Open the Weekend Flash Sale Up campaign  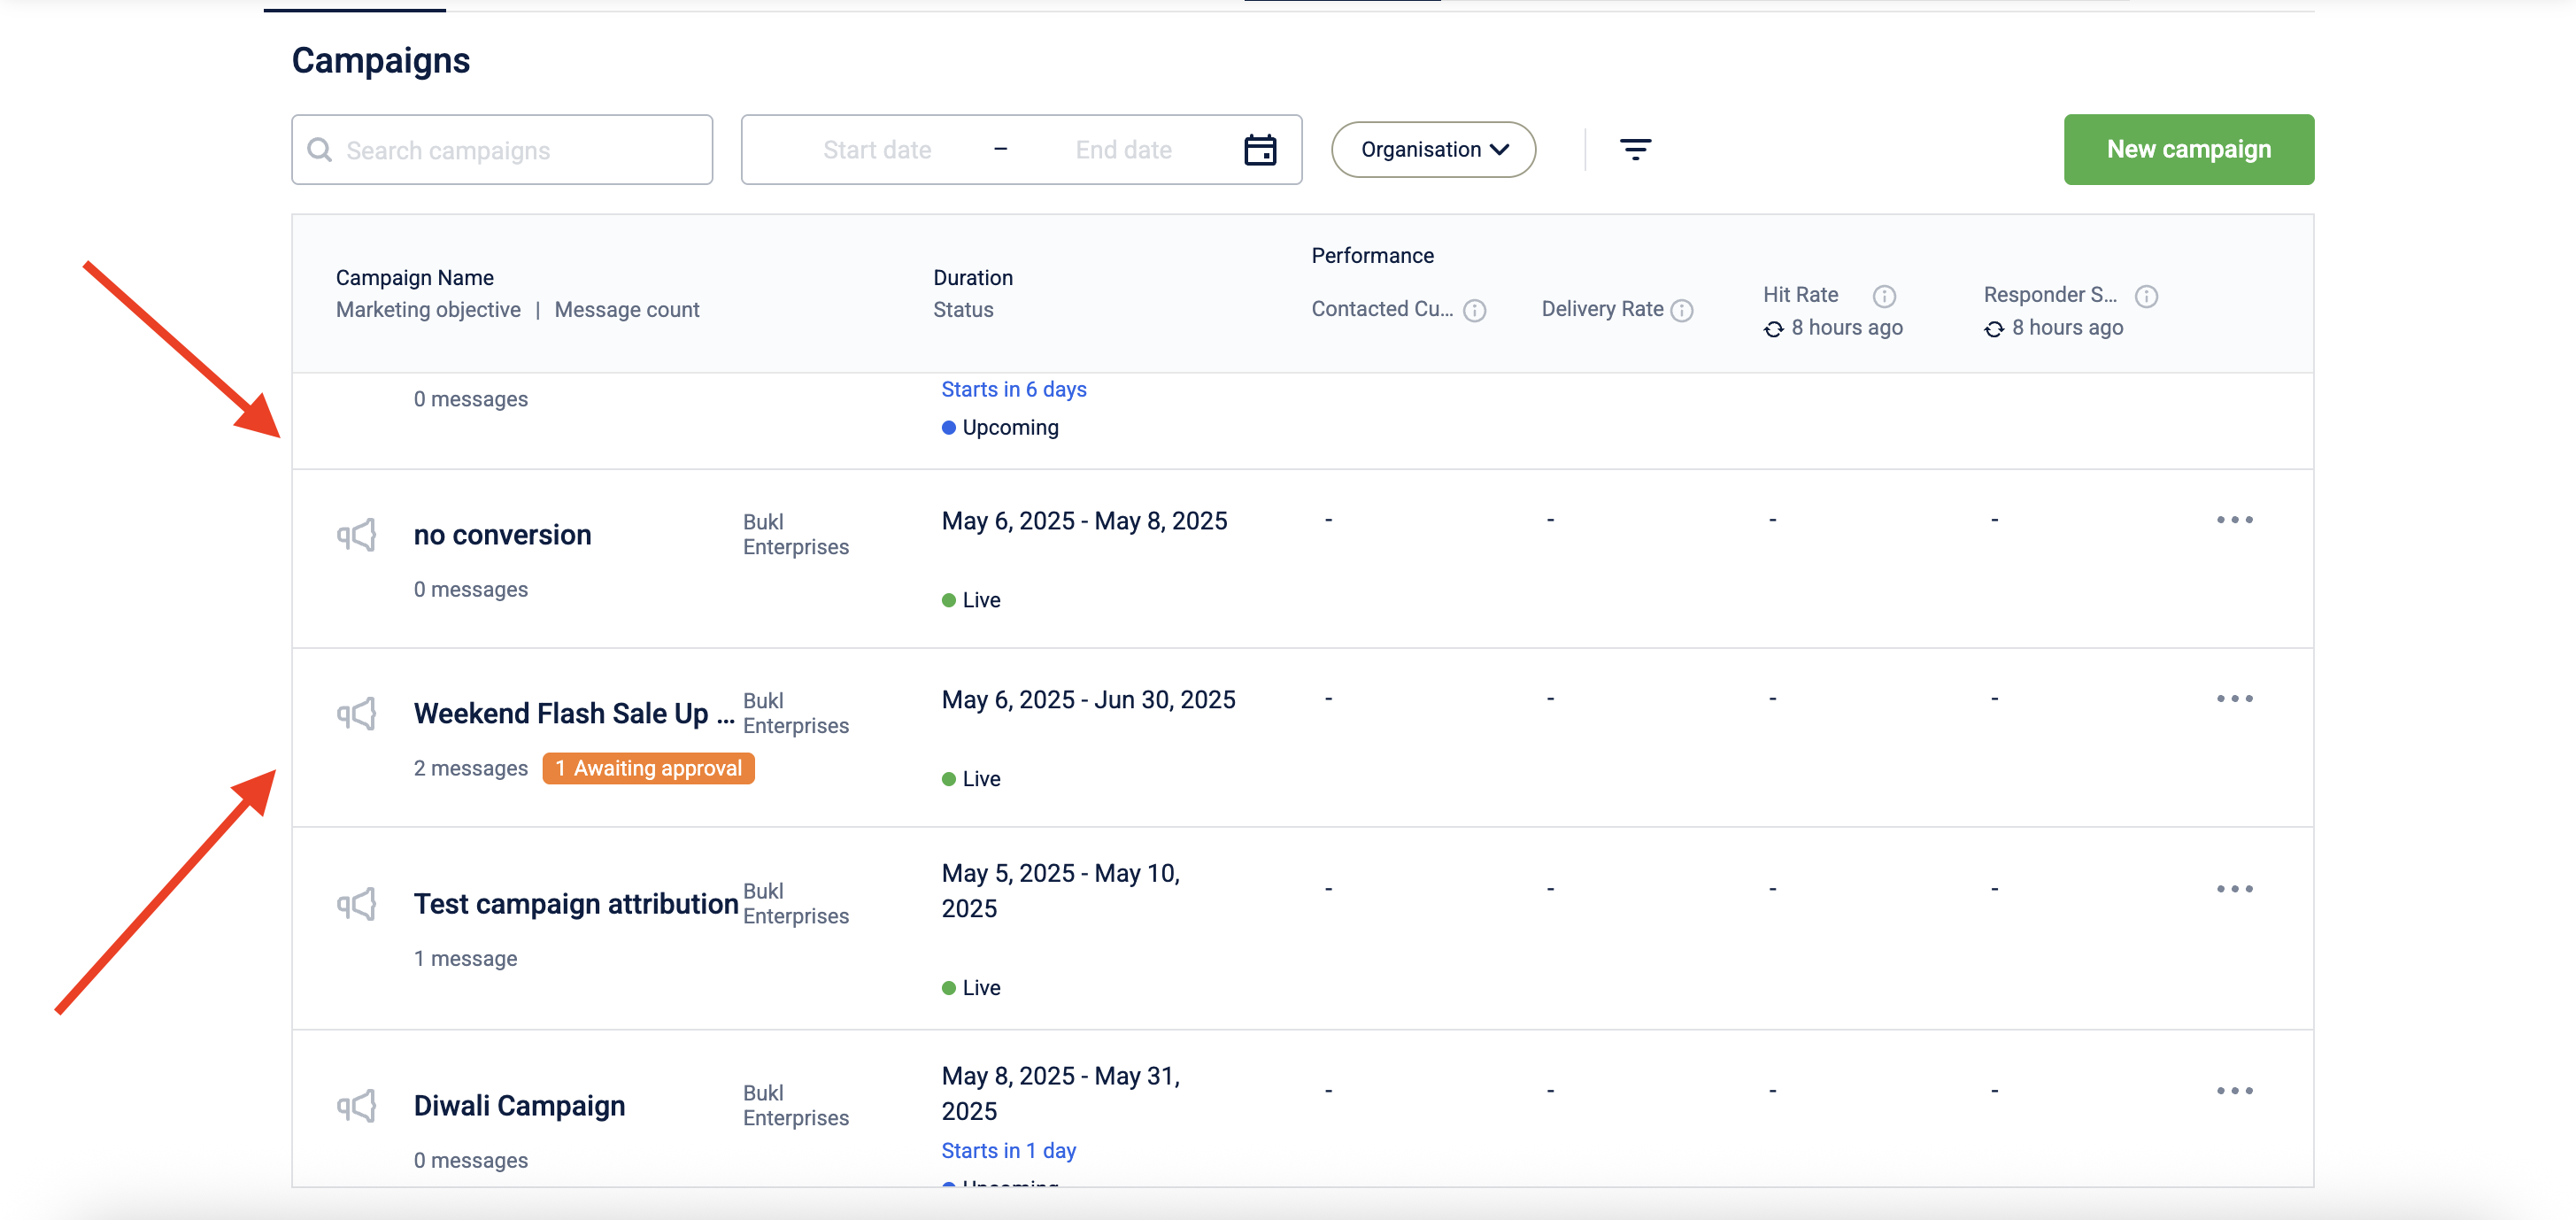coord(562,714)
